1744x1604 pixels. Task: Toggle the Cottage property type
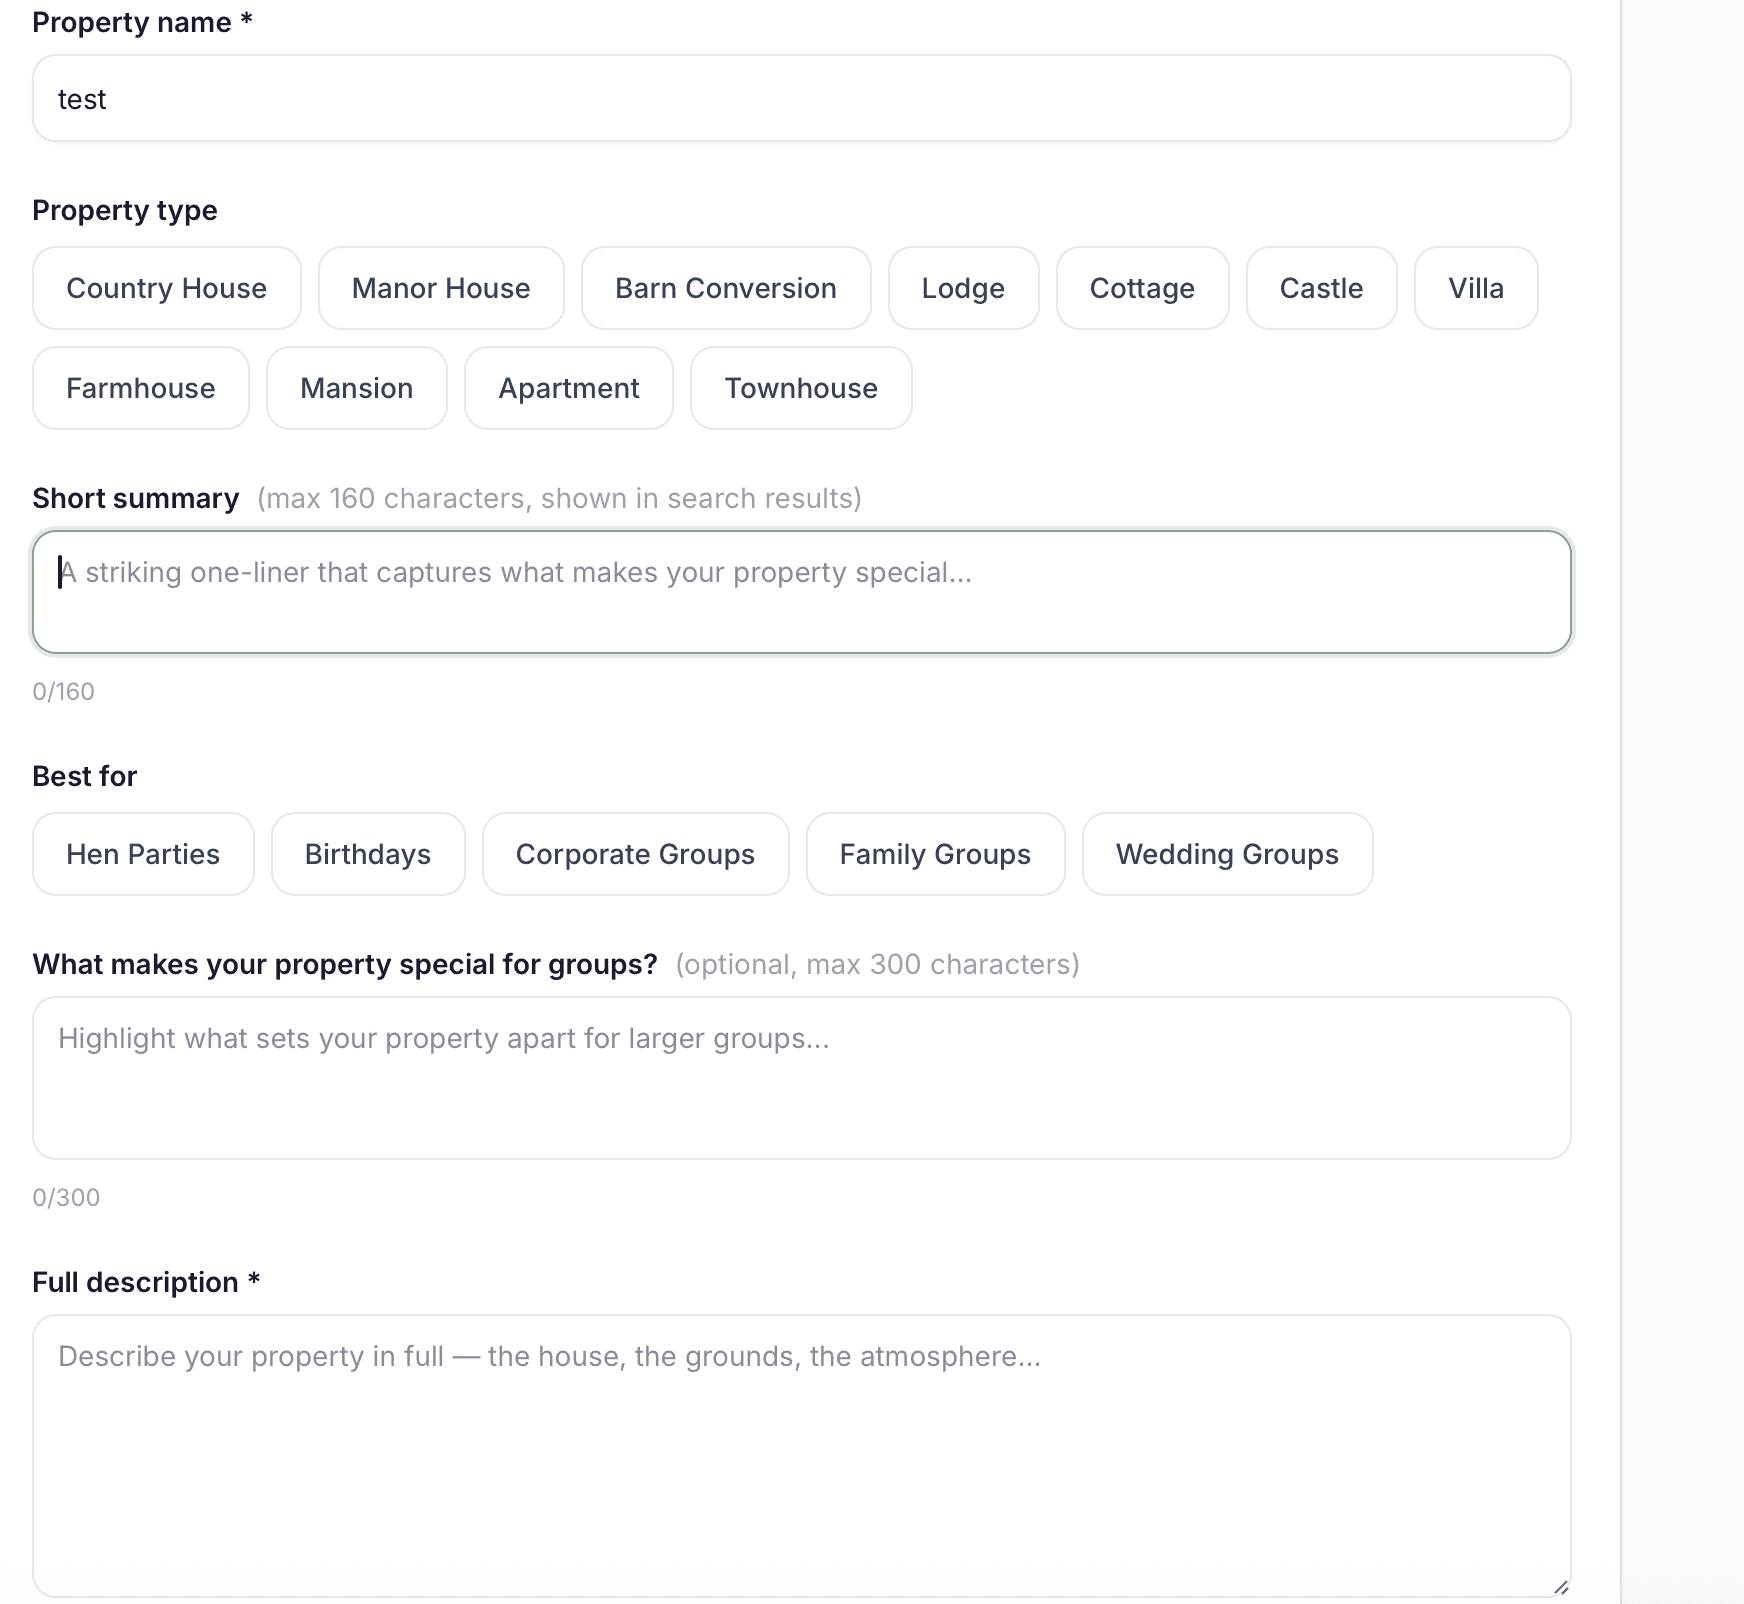(x=1142, y=288)
